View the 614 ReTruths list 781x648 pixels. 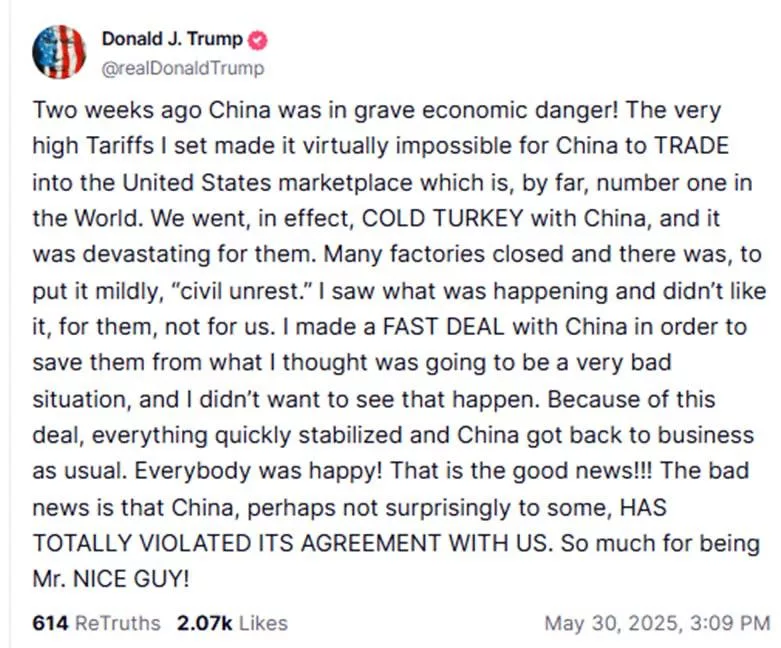(x=96, y=623)
